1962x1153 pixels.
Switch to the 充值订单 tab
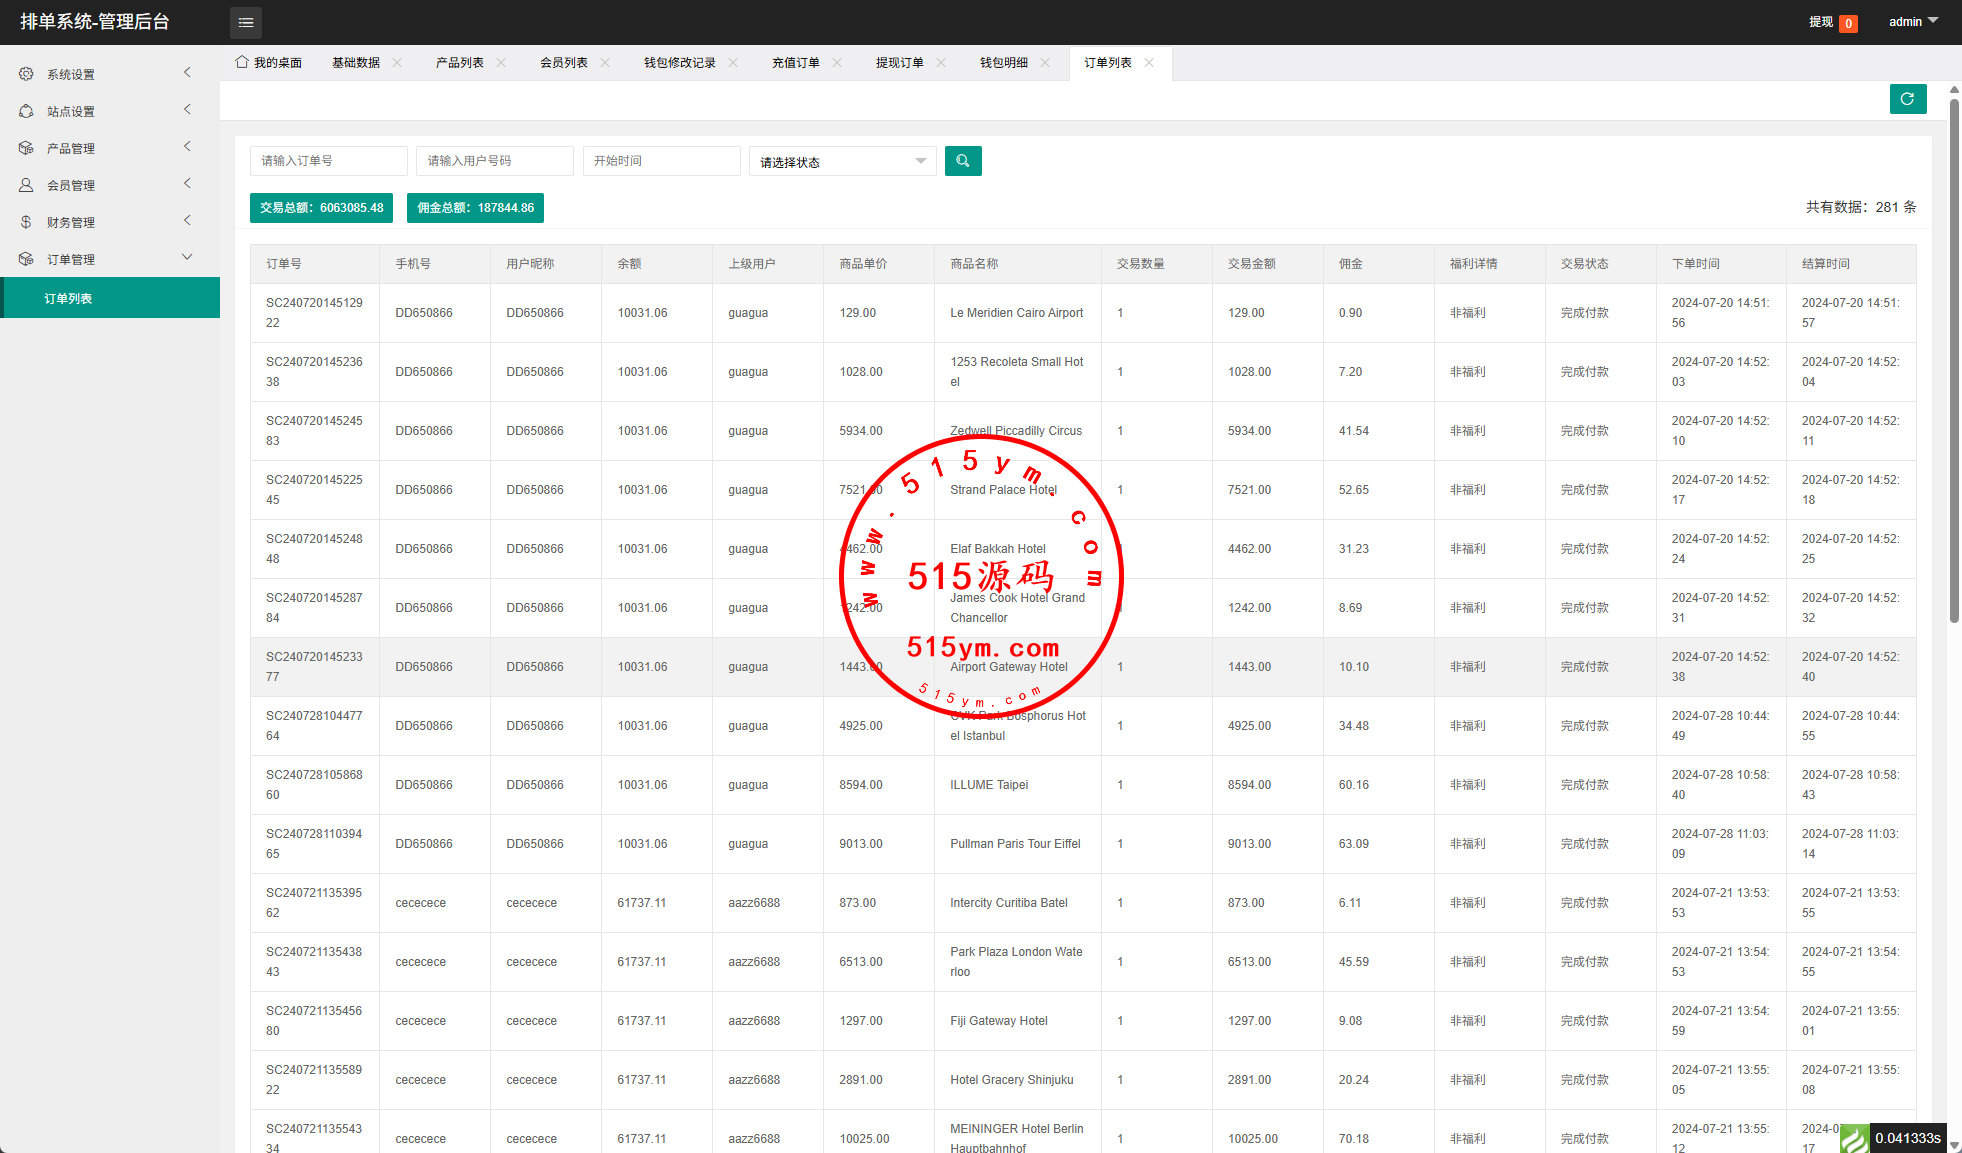coord(795,63)
